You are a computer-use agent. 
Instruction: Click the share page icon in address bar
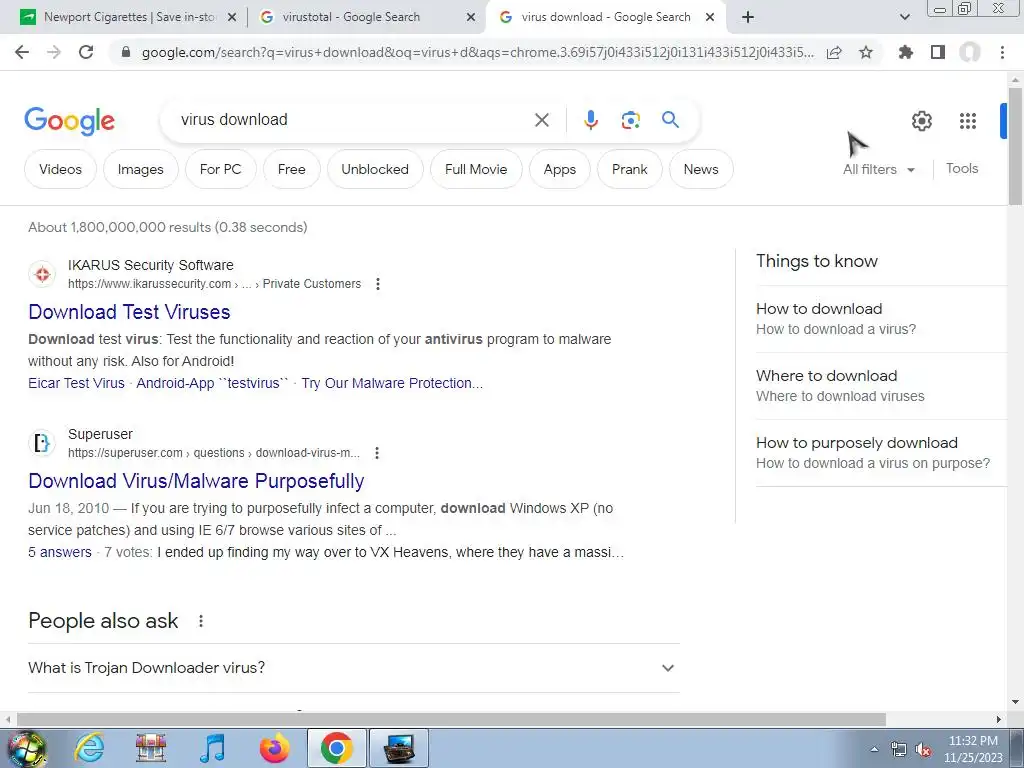point(834,52)
